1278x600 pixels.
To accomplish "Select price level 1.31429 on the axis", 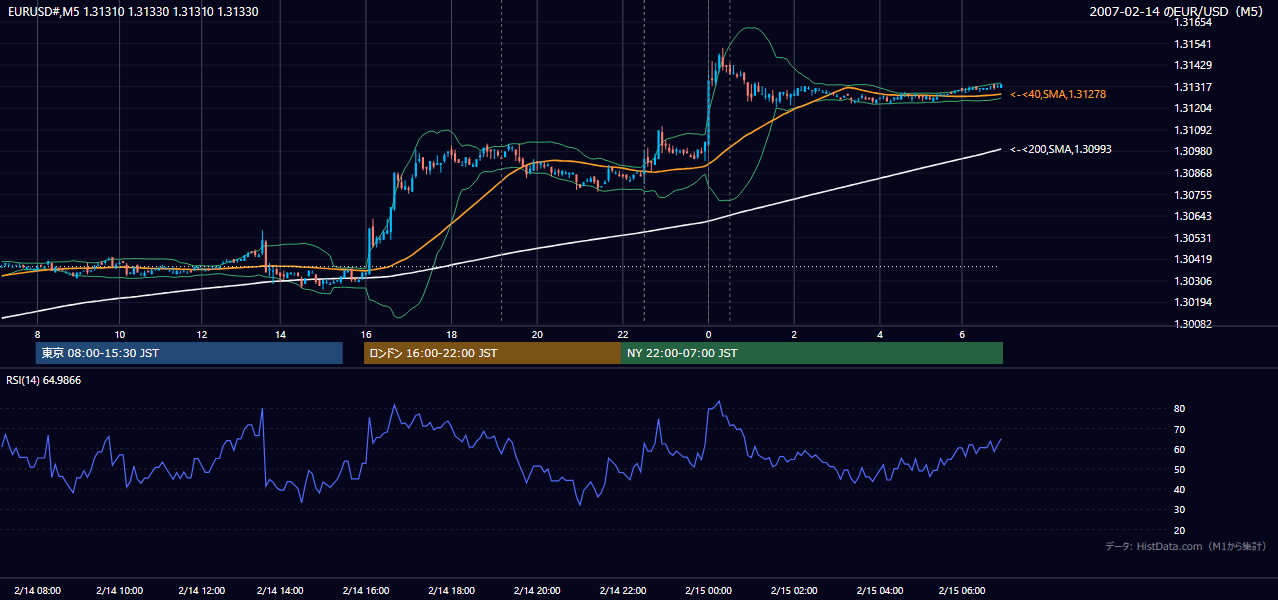I will [x=1192, y=65].
